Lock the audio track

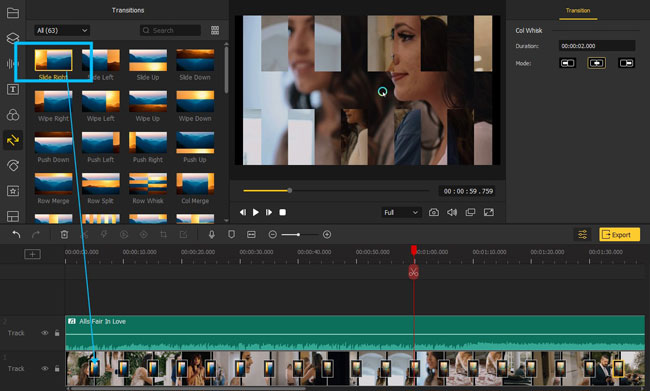click(x=57, y=333)
